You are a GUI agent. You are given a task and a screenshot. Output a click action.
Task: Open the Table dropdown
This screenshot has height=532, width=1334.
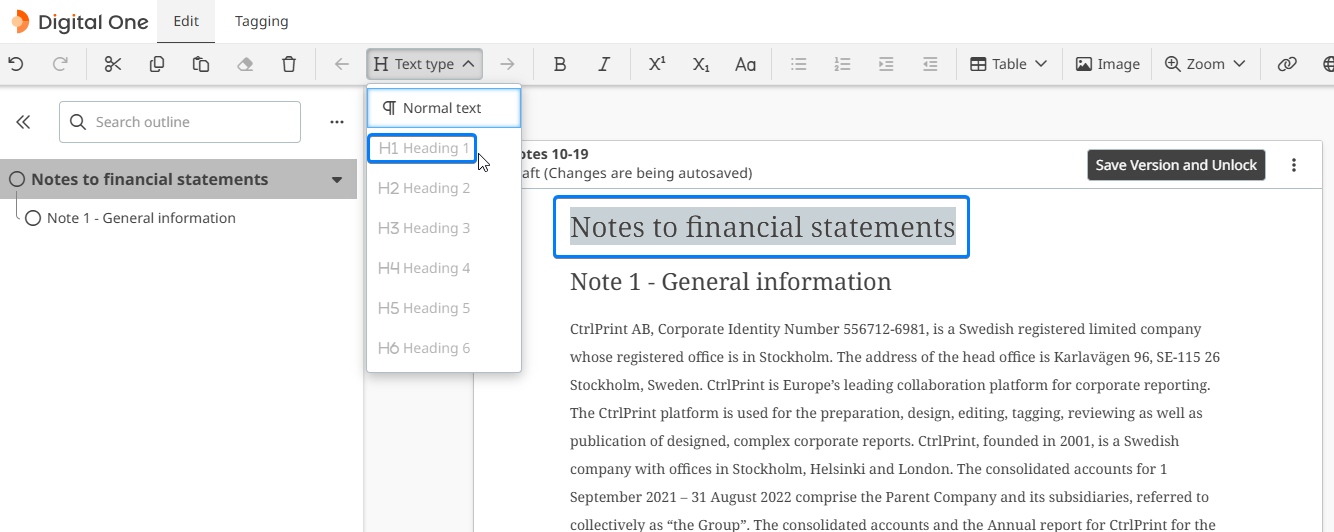[x=1008, y=64]
